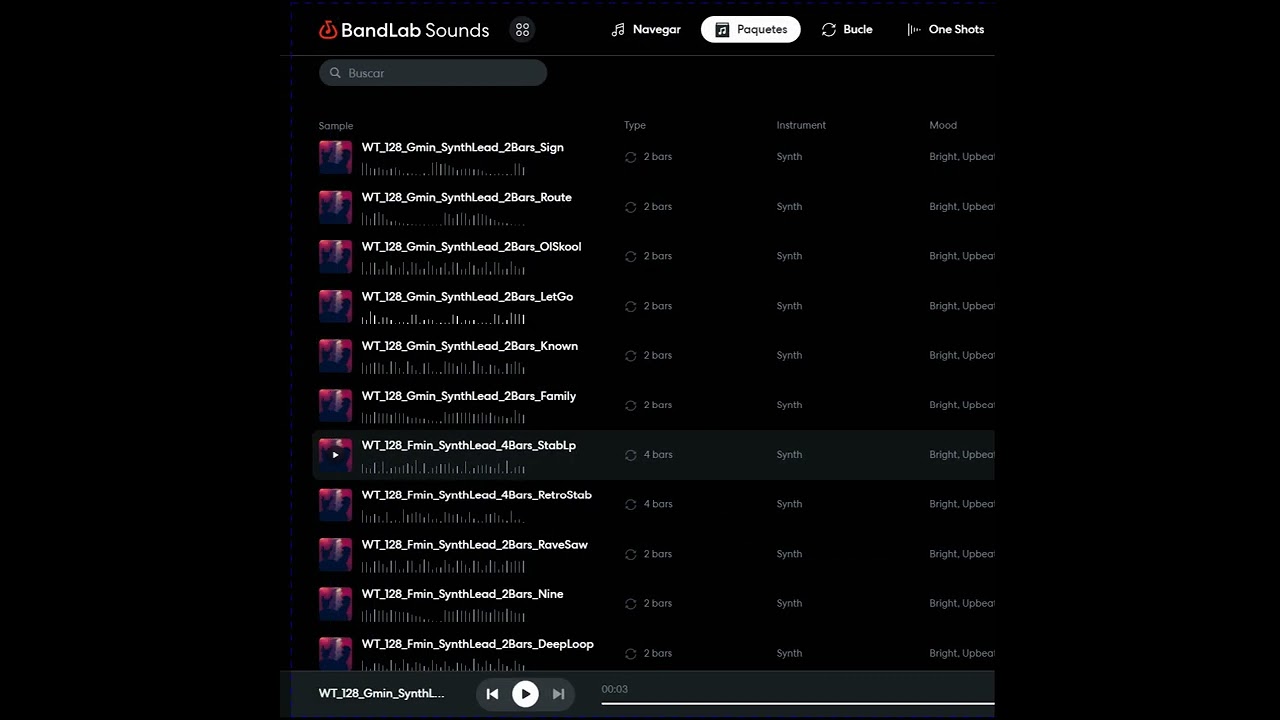Click the Instrument column header

pos(801,126)
